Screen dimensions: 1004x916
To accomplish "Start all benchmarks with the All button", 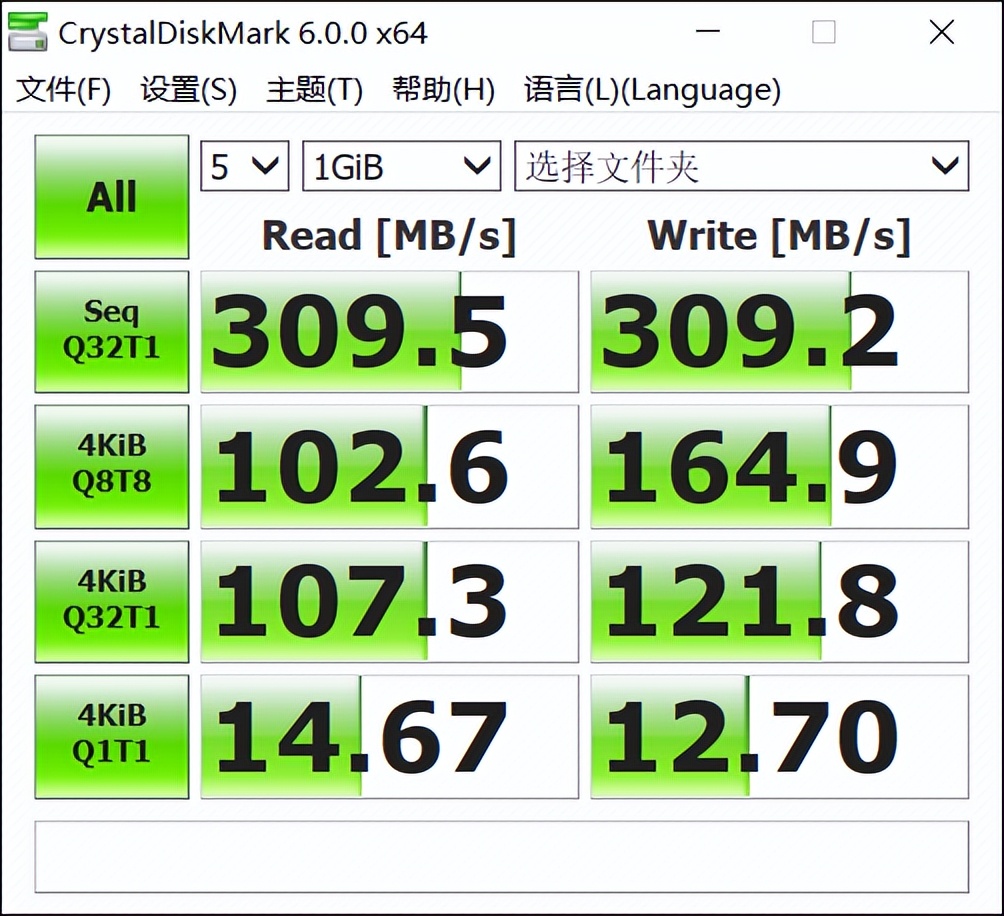I will [110, 196].
